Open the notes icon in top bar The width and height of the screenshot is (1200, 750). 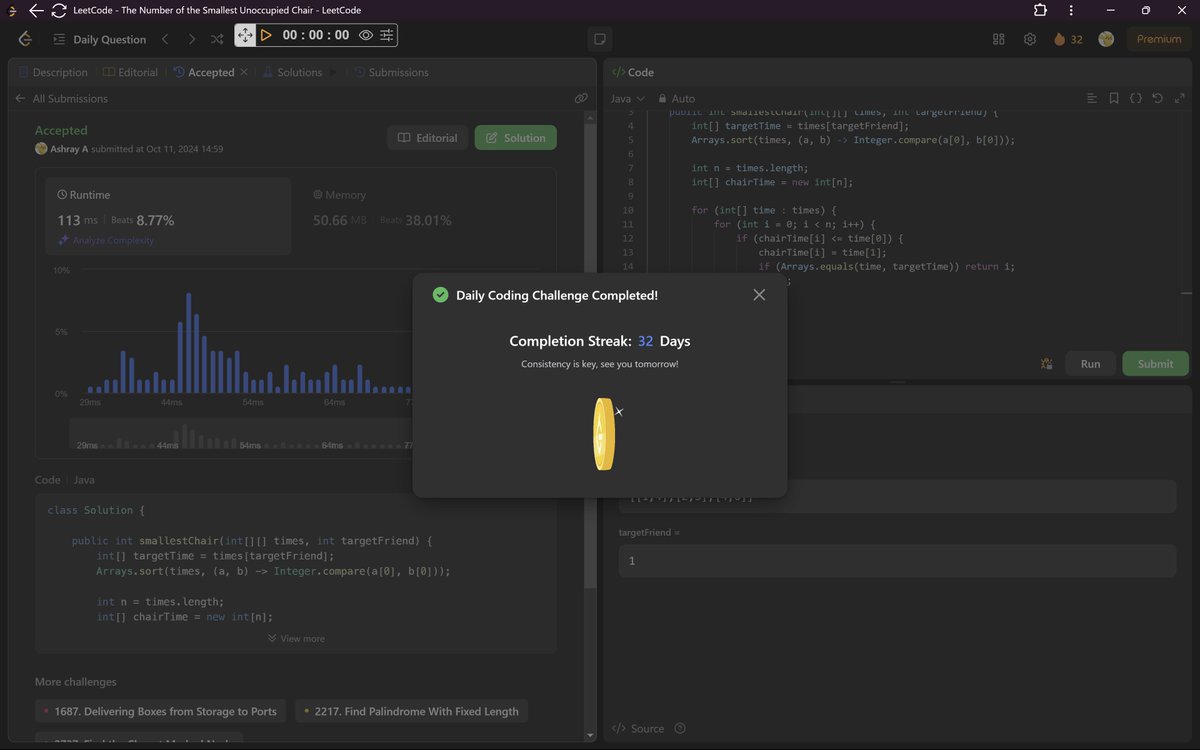click(x=600, y=39)
